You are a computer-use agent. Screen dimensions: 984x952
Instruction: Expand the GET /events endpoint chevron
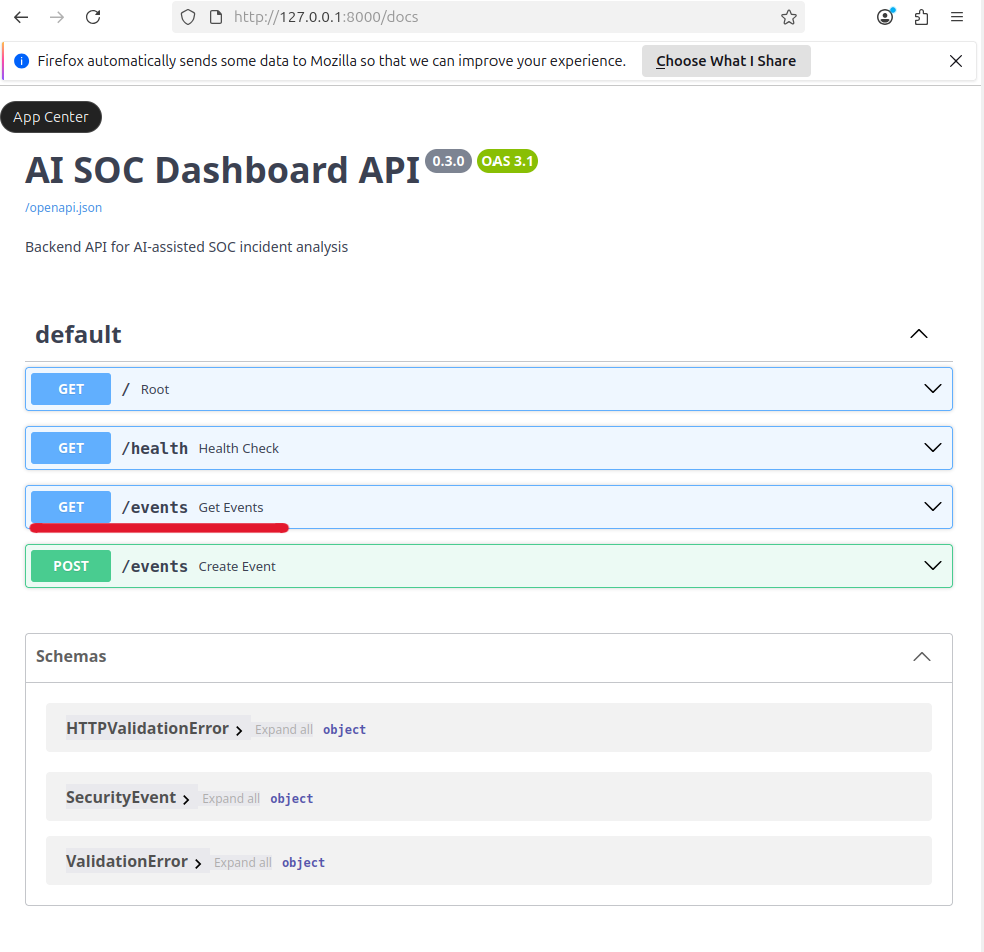tap(933, 507)
